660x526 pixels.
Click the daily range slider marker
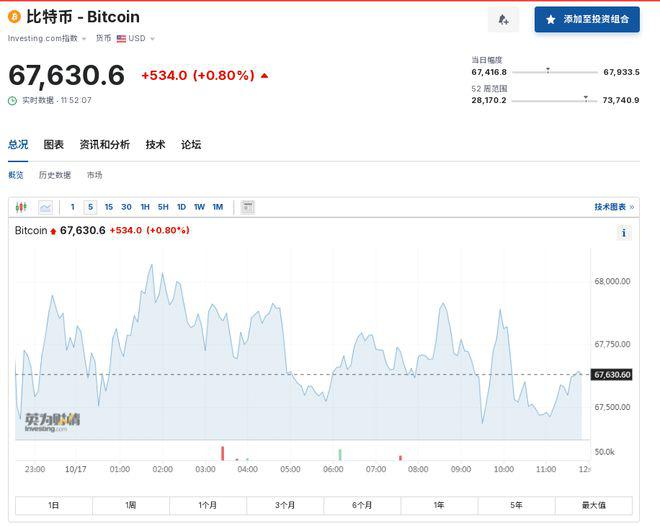click(548, 70)
